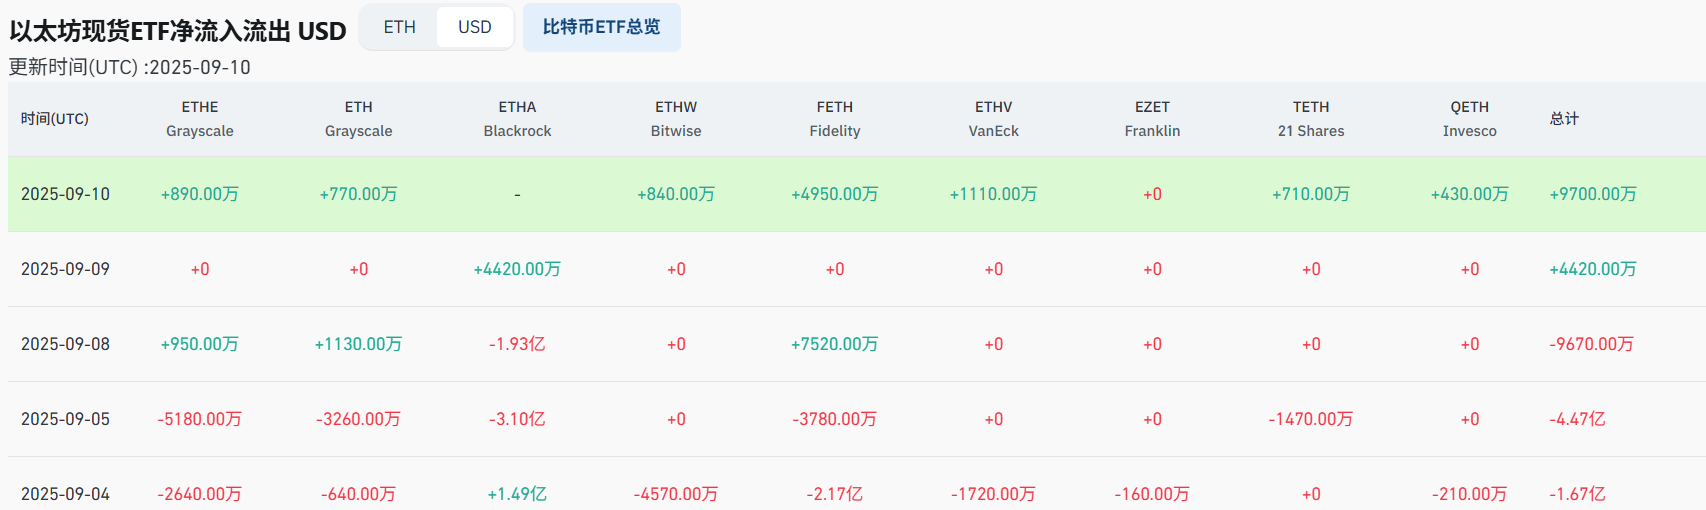Image resolution: width=1706 pixels, height=510 pixels.
Task: Click the -4.47亿 total outflow value
Action: pos(1577,419)
